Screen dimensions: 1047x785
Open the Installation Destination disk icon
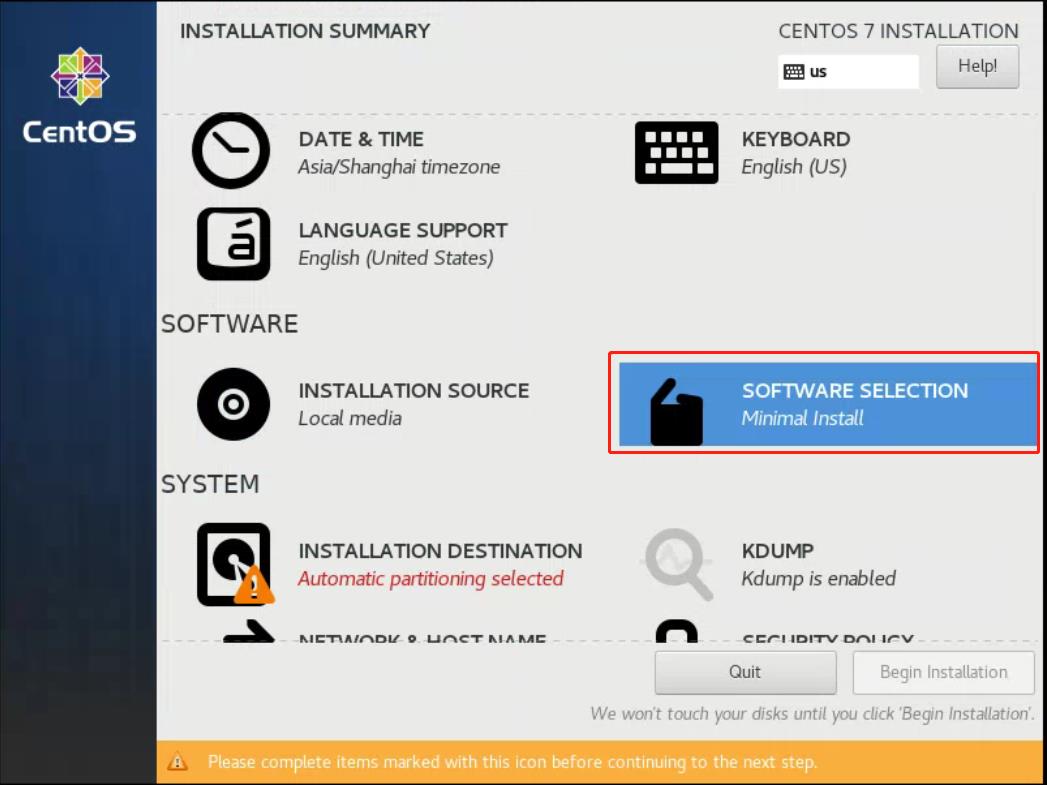[x=235, y=565]
